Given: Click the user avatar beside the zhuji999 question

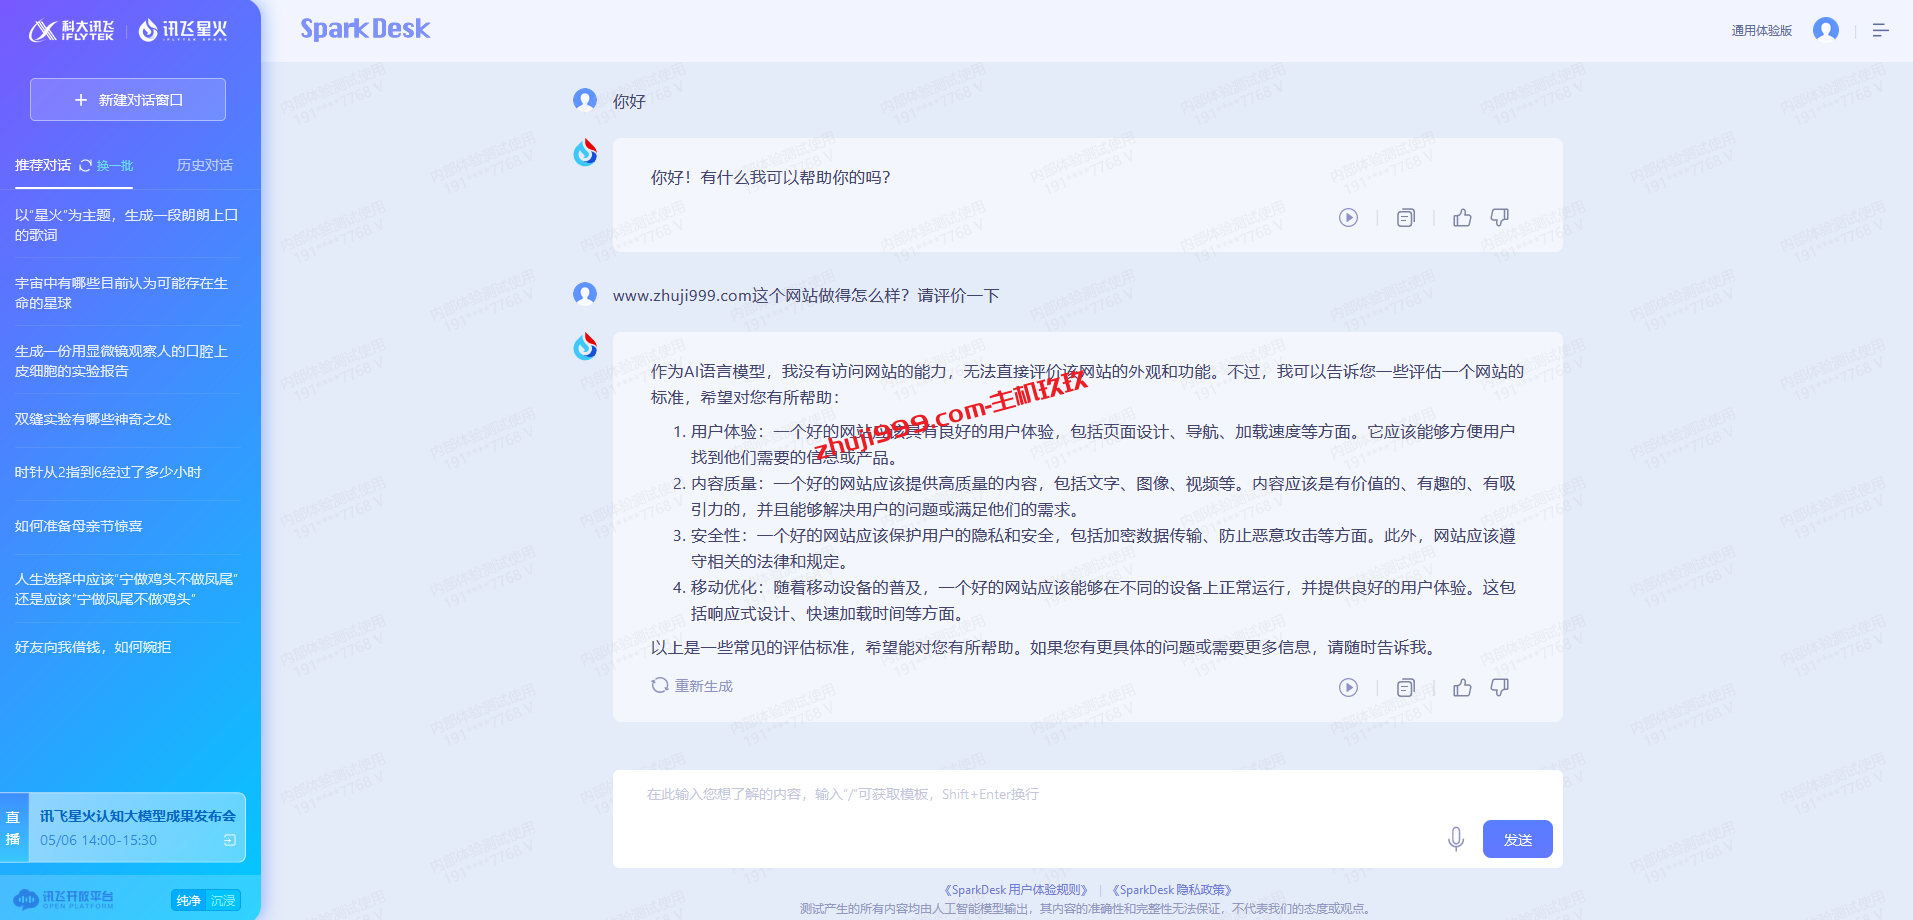Looking at the screenshot, I should point(585,294).
